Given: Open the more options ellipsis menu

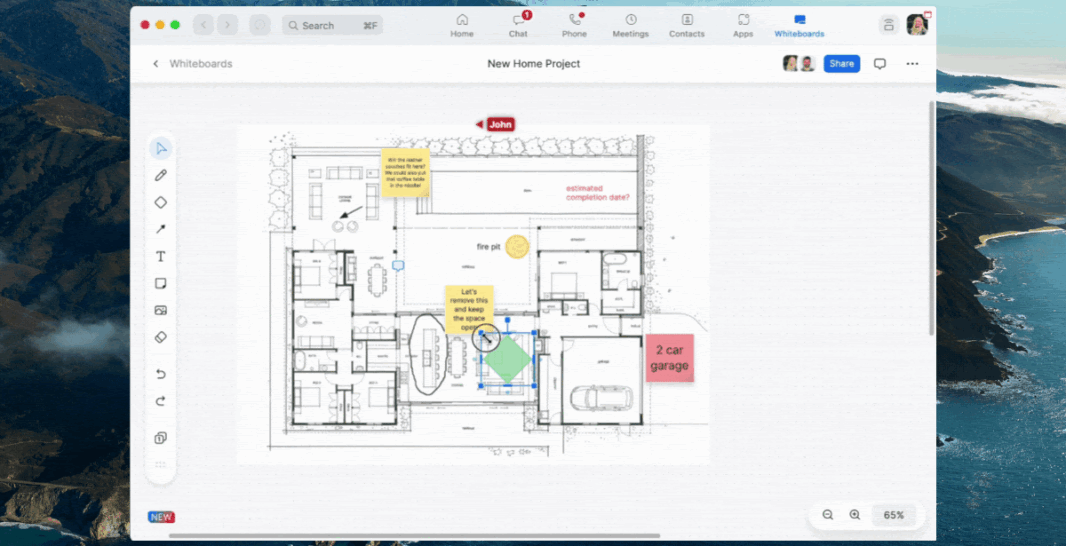Looking at the screenshot, I should coord(912,64).
